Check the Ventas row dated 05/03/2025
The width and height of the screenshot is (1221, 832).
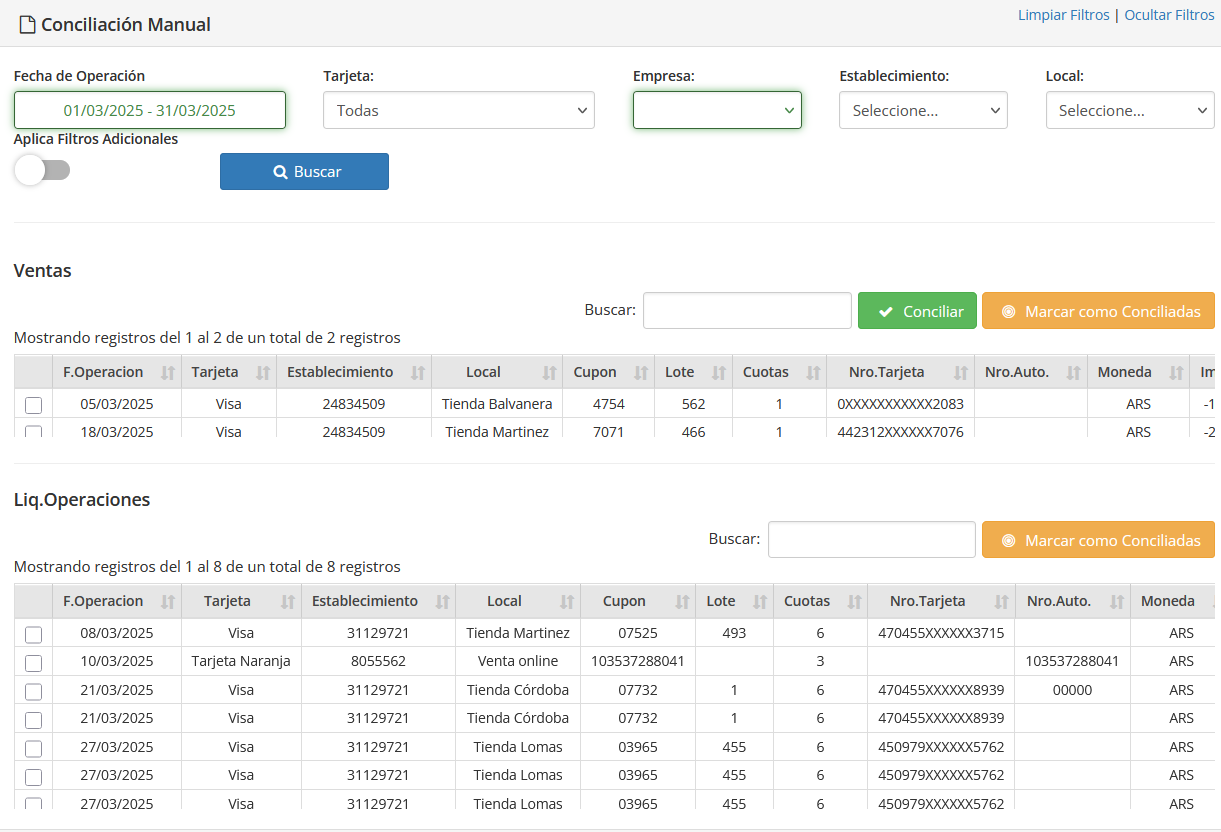coord(34,405)
